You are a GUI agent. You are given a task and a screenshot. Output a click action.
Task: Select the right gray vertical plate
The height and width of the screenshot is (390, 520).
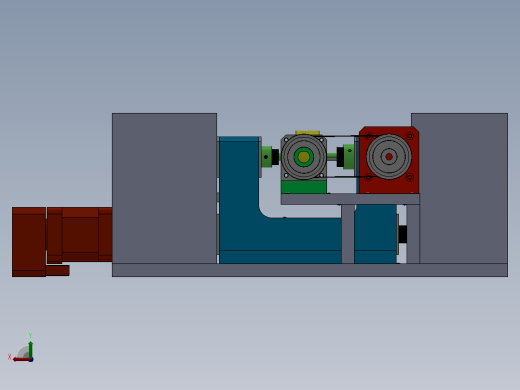coord(463,188)
